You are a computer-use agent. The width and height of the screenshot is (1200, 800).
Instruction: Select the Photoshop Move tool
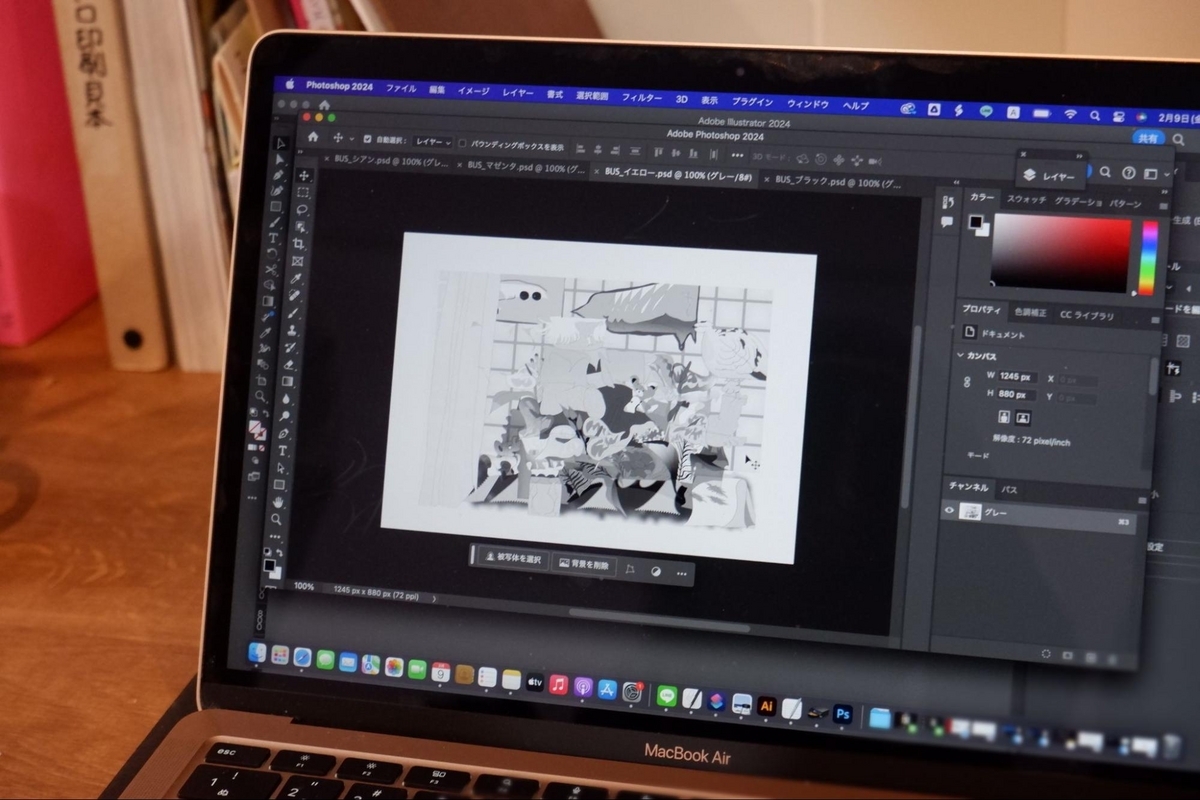pos(304,175)
